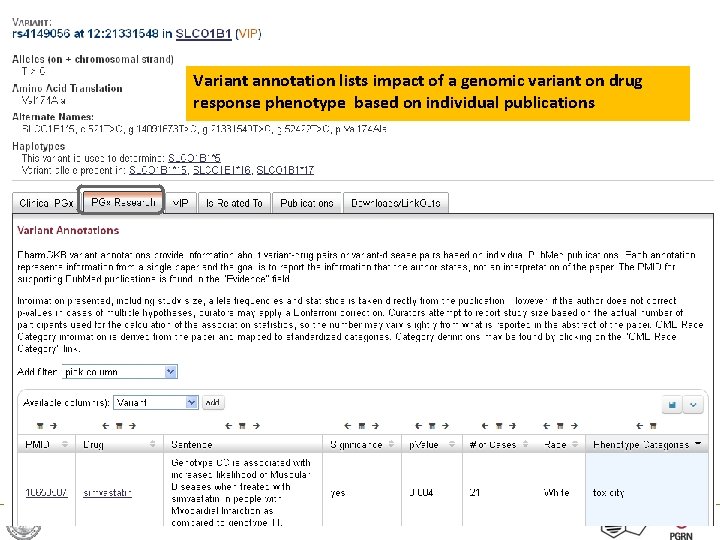Switch to the Clinical PGx tab
The image size is (720, 540).
coord(46,203)
